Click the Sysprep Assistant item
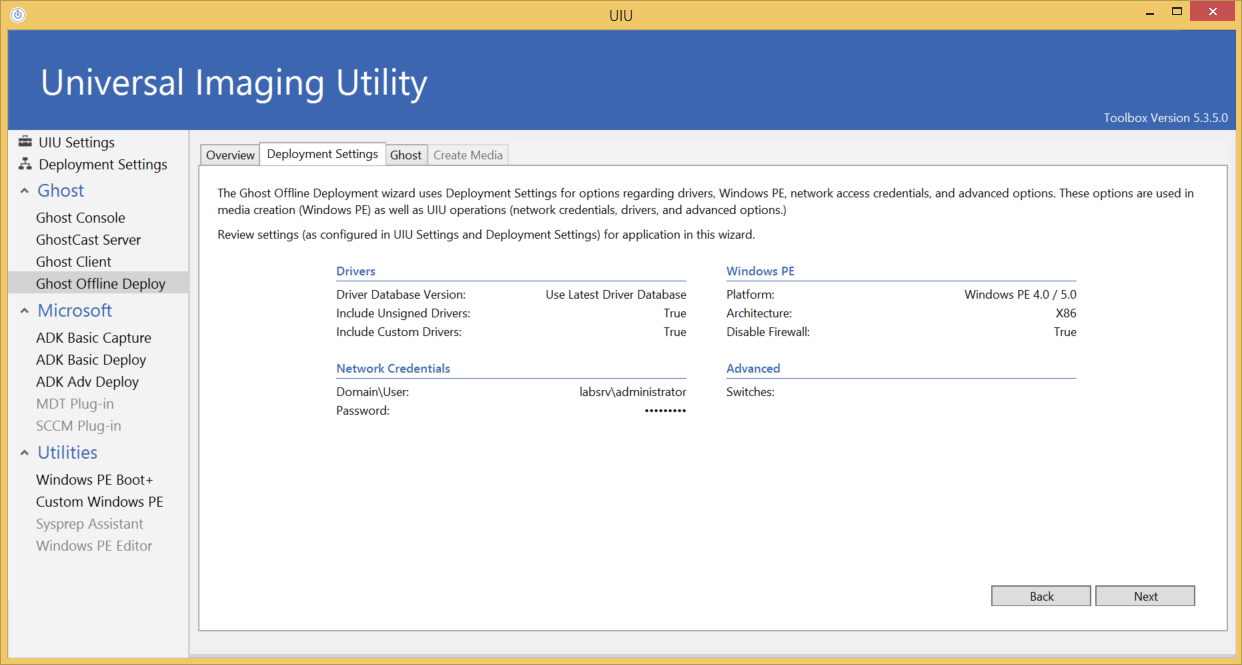 click(90, 524)
